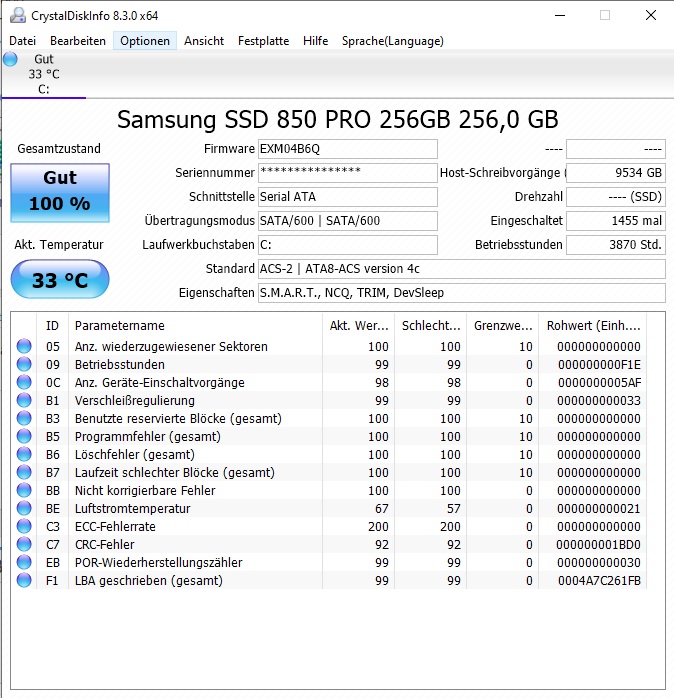Screen dimensions: 674x698
Task: Open the Festplatte menu
Action: pos(264,41)
